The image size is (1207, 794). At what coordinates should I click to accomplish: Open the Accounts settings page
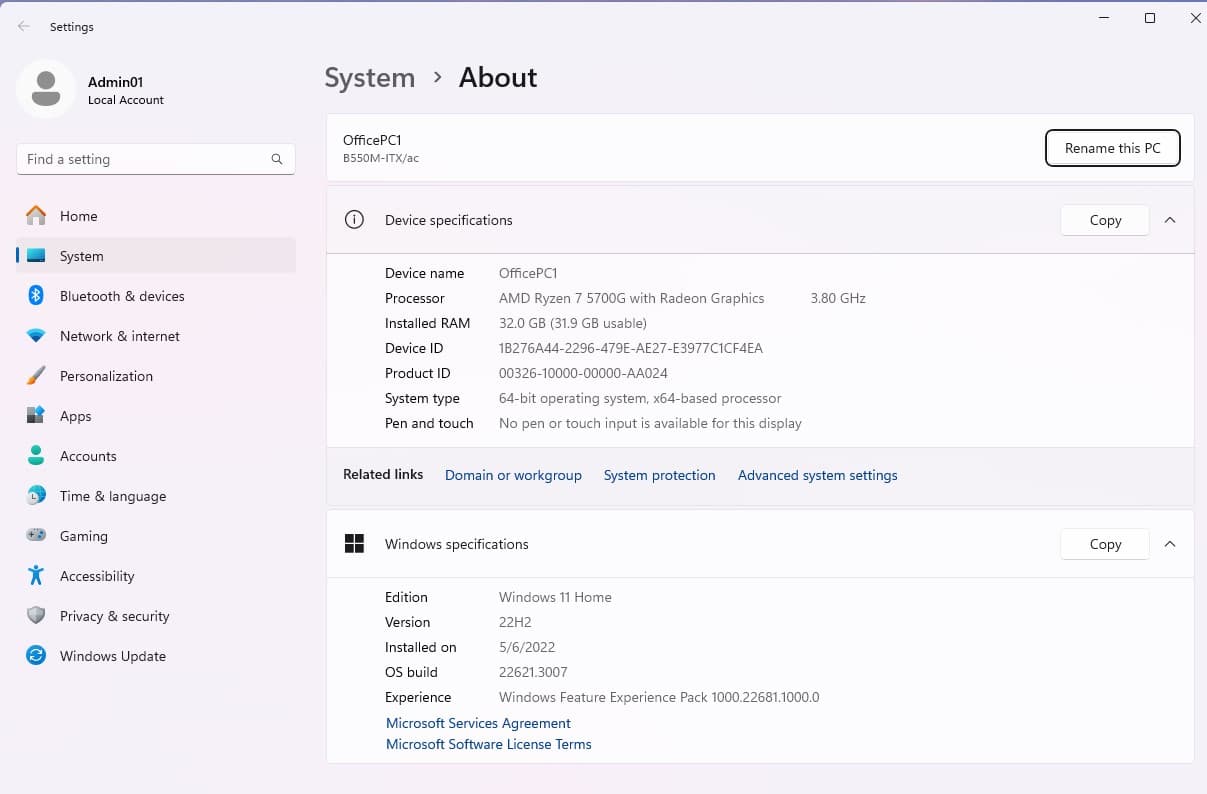pyautogui.click(x=156, y=456)
